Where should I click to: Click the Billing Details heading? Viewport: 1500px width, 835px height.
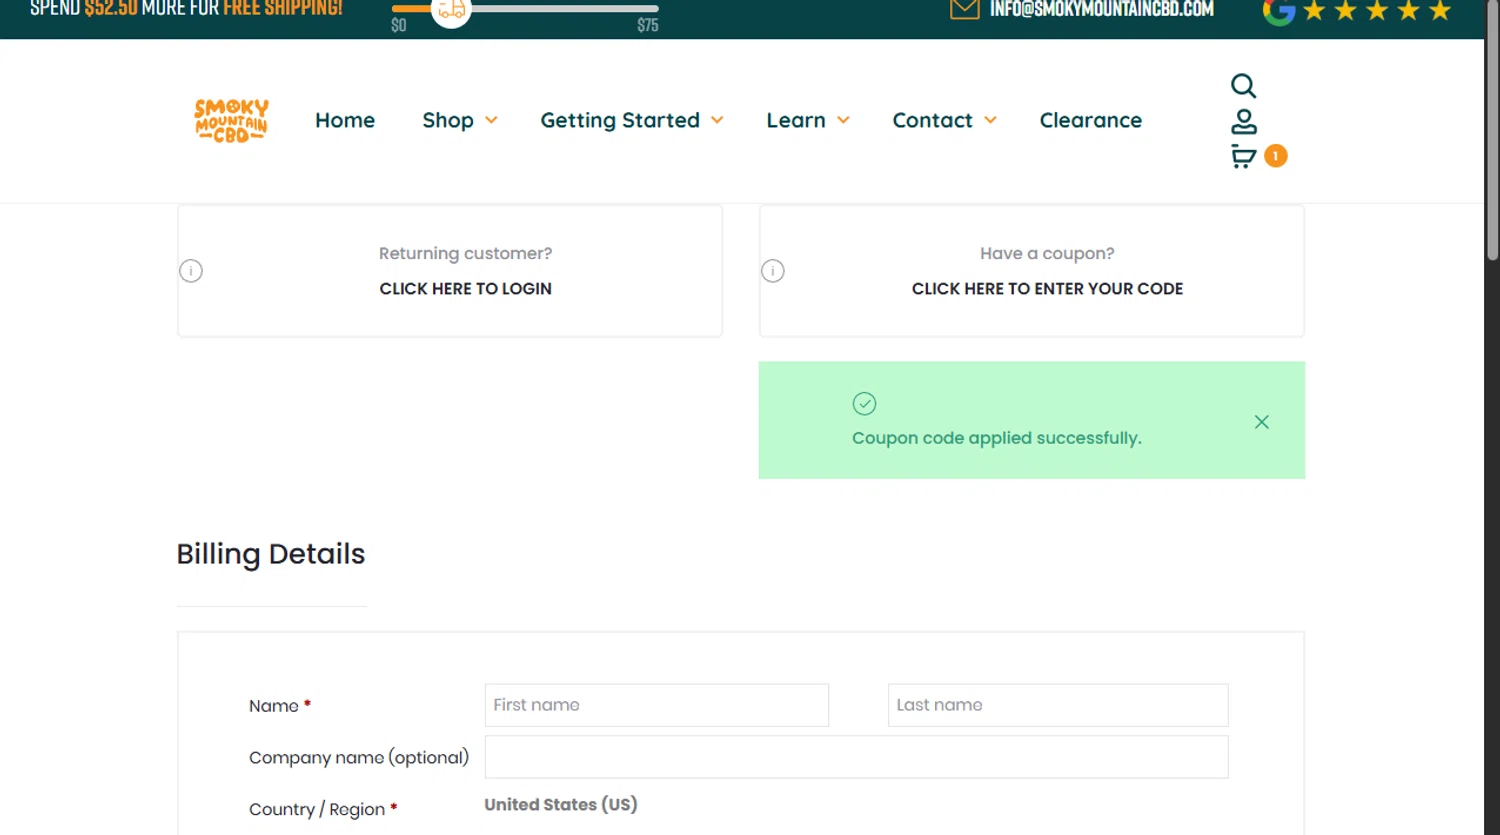point(271,554)
